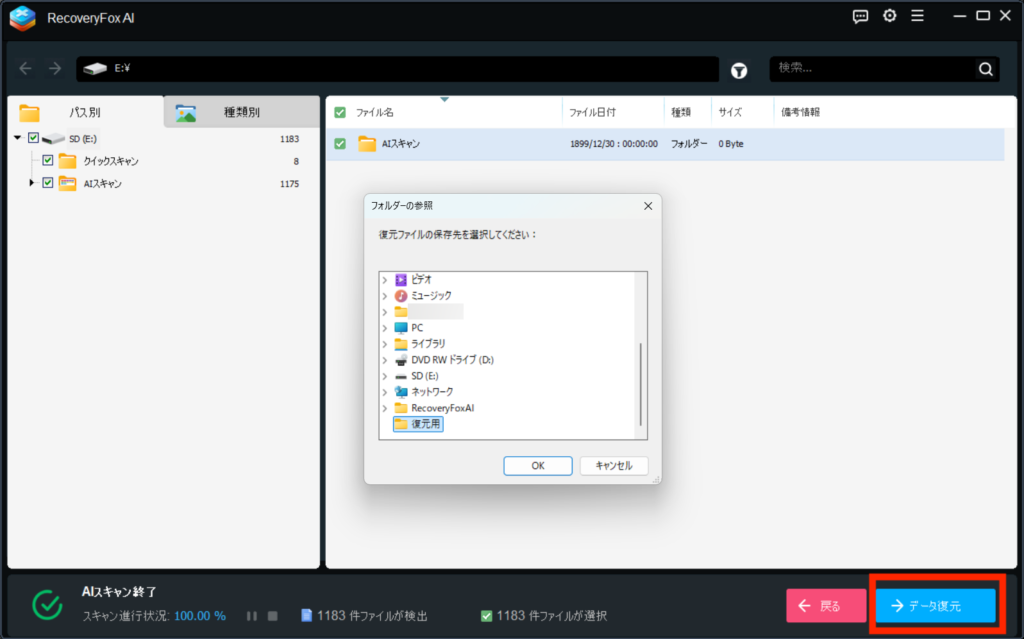Click OK in the folder dialog
1024x639 pixels.
(x=538, y=466)
